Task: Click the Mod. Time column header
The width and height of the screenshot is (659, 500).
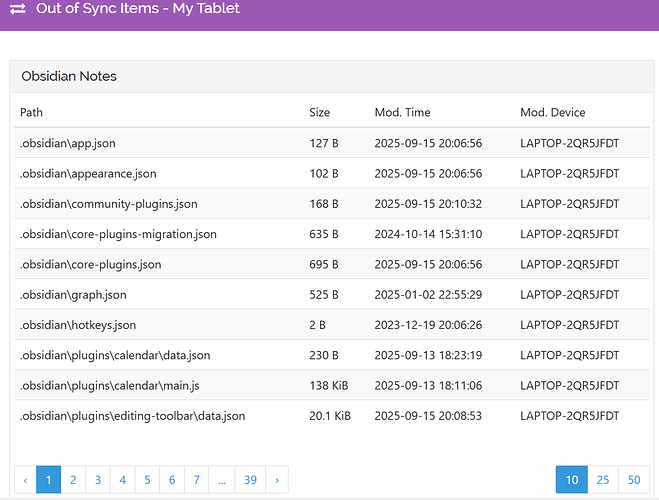Action: (x=402, y=112)
